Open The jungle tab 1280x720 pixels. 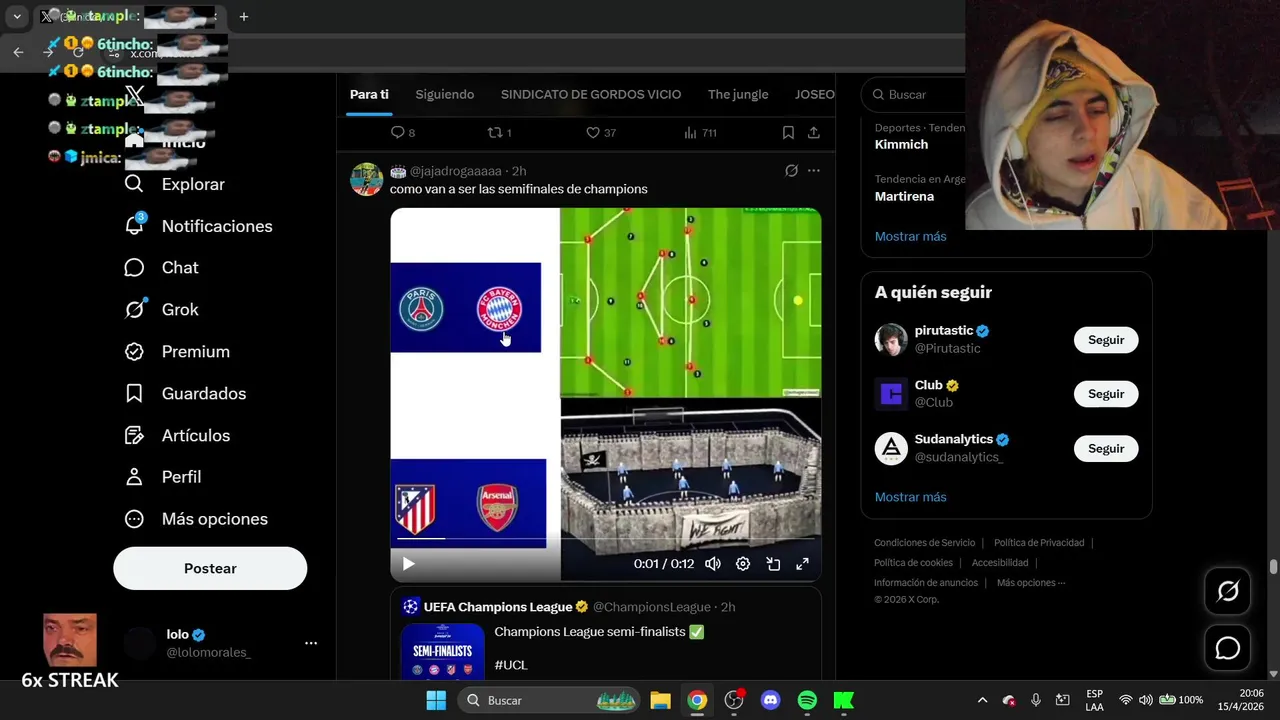pos(738,94)
